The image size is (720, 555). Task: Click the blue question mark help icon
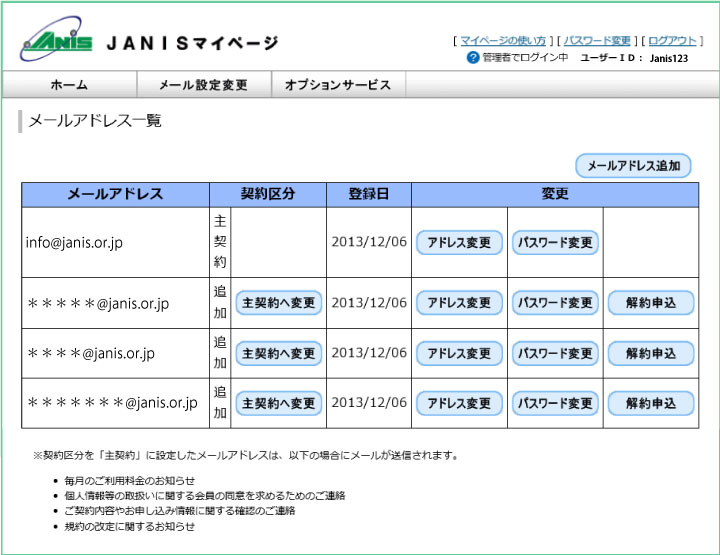(473, 58)
